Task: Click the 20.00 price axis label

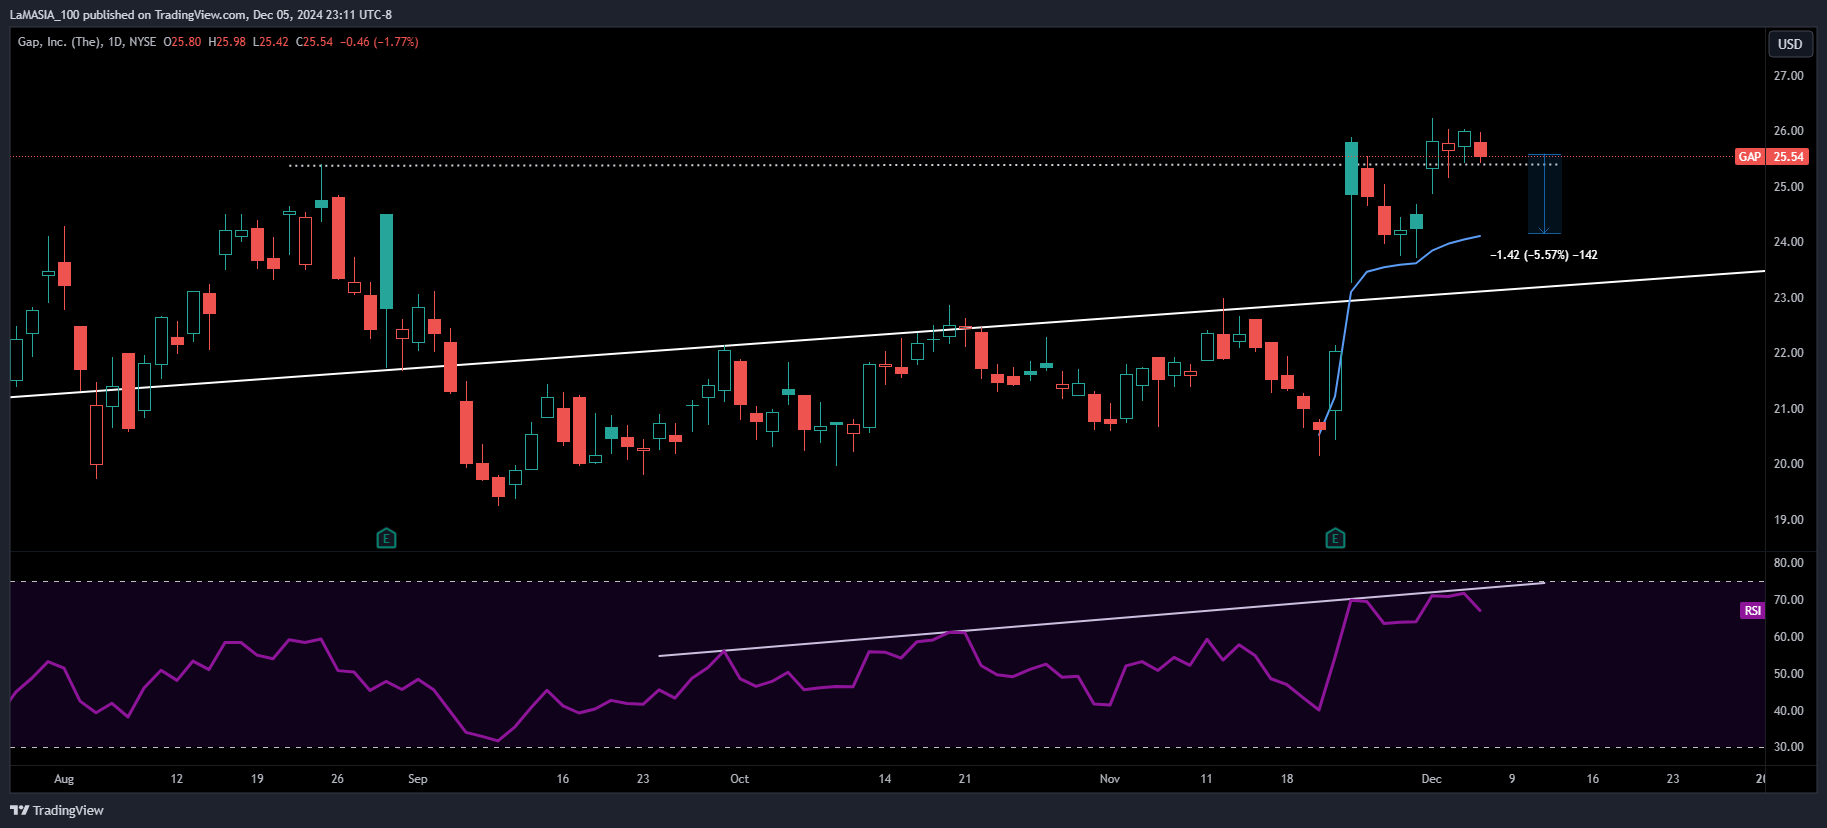Action: coord(1788,464)
